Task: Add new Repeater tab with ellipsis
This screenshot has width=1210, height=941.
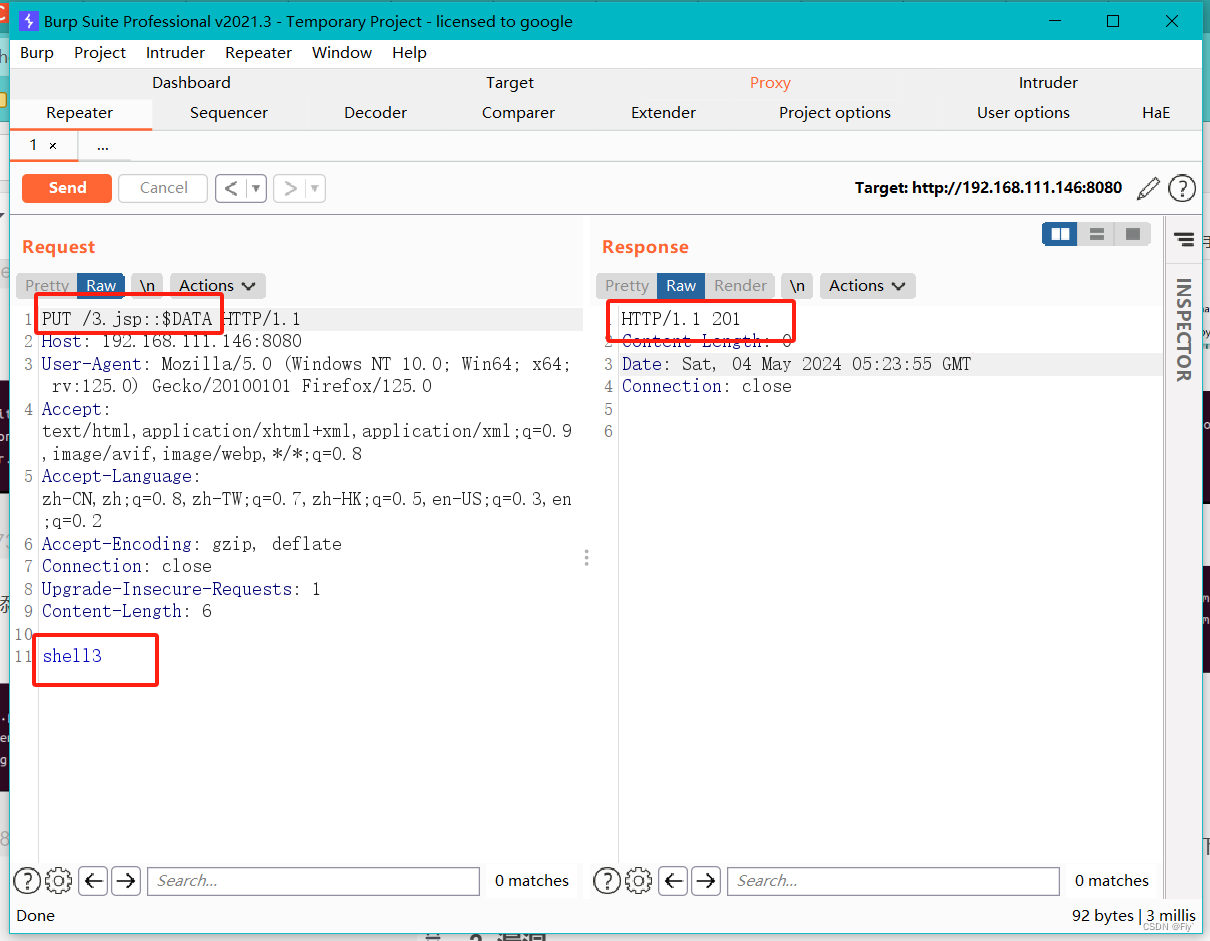Action: pyautogui.click(x=103, y=146)
